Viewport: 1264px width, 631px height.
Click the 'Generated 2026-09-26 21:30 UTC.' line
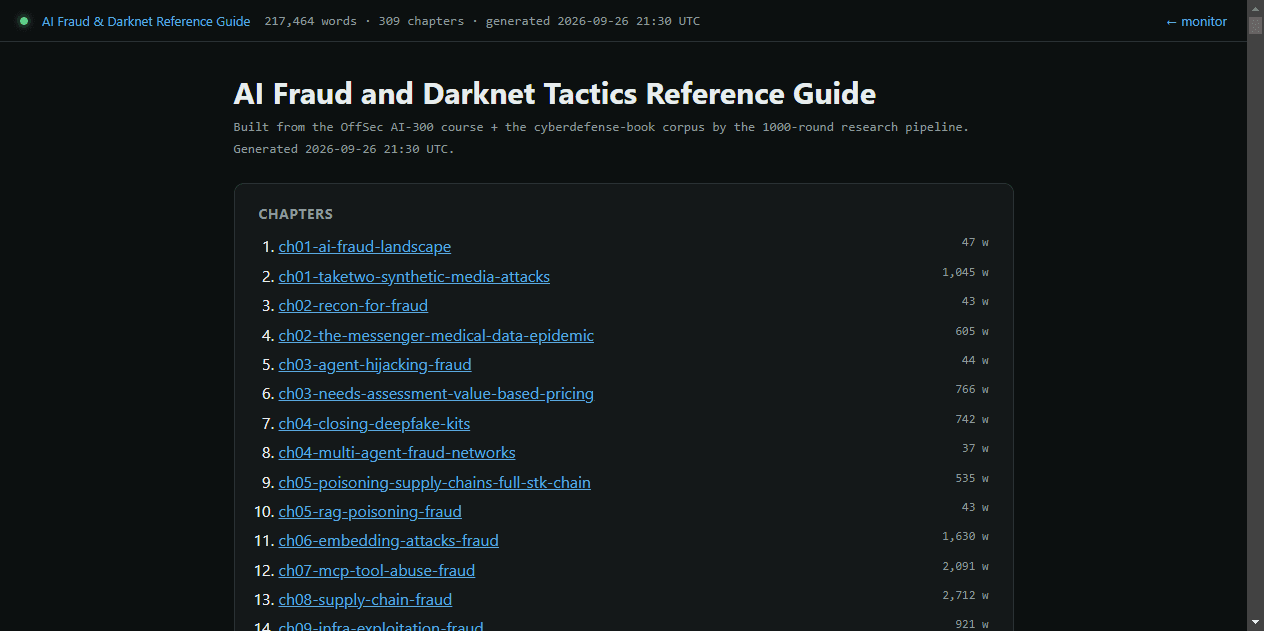click(x=344, y=149)
